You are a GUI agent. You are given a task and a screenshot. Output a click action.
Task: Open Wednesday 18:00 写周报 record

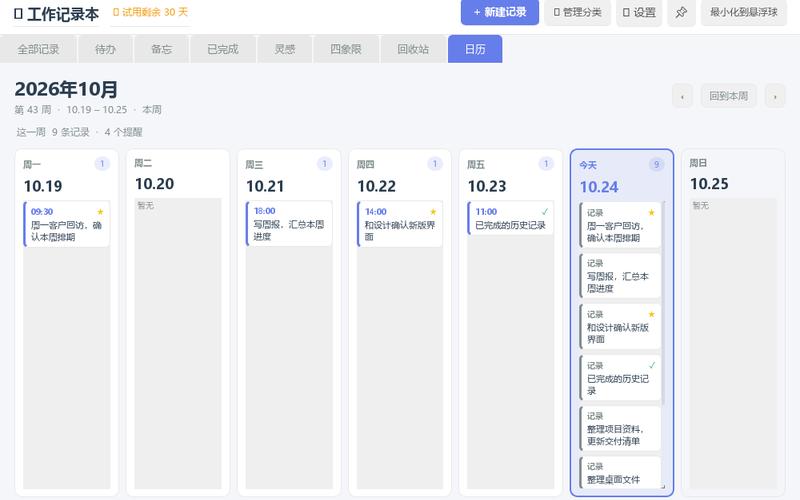tap(289, 223)
